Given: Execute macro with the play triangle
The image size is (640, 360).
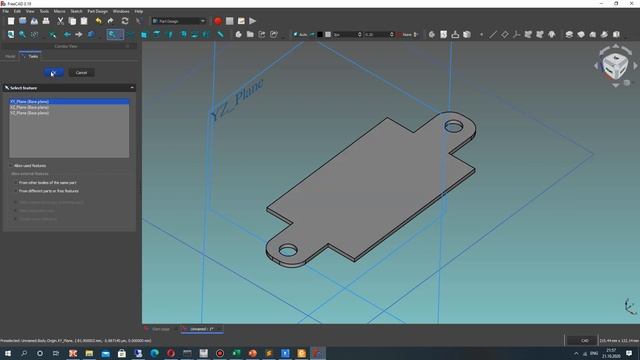Looking at the screenshot, I should click(x=253, y=21).
